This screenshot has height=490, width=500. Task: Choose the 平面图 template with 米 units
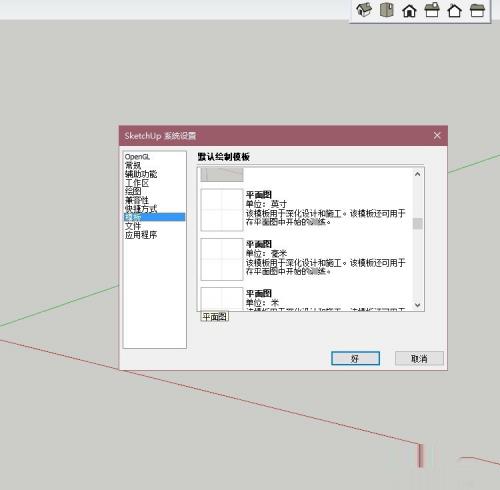coord(305,299)
